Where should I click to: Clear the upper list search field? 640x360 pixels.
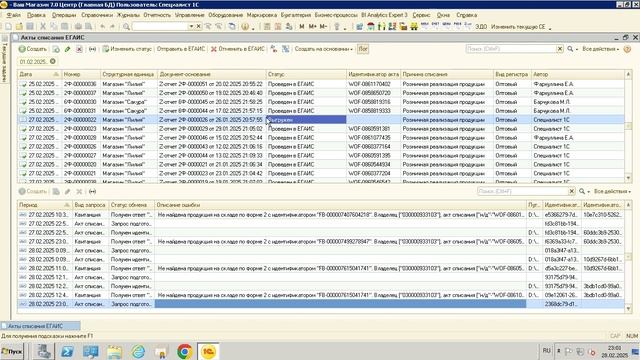[x=560, y=49]
